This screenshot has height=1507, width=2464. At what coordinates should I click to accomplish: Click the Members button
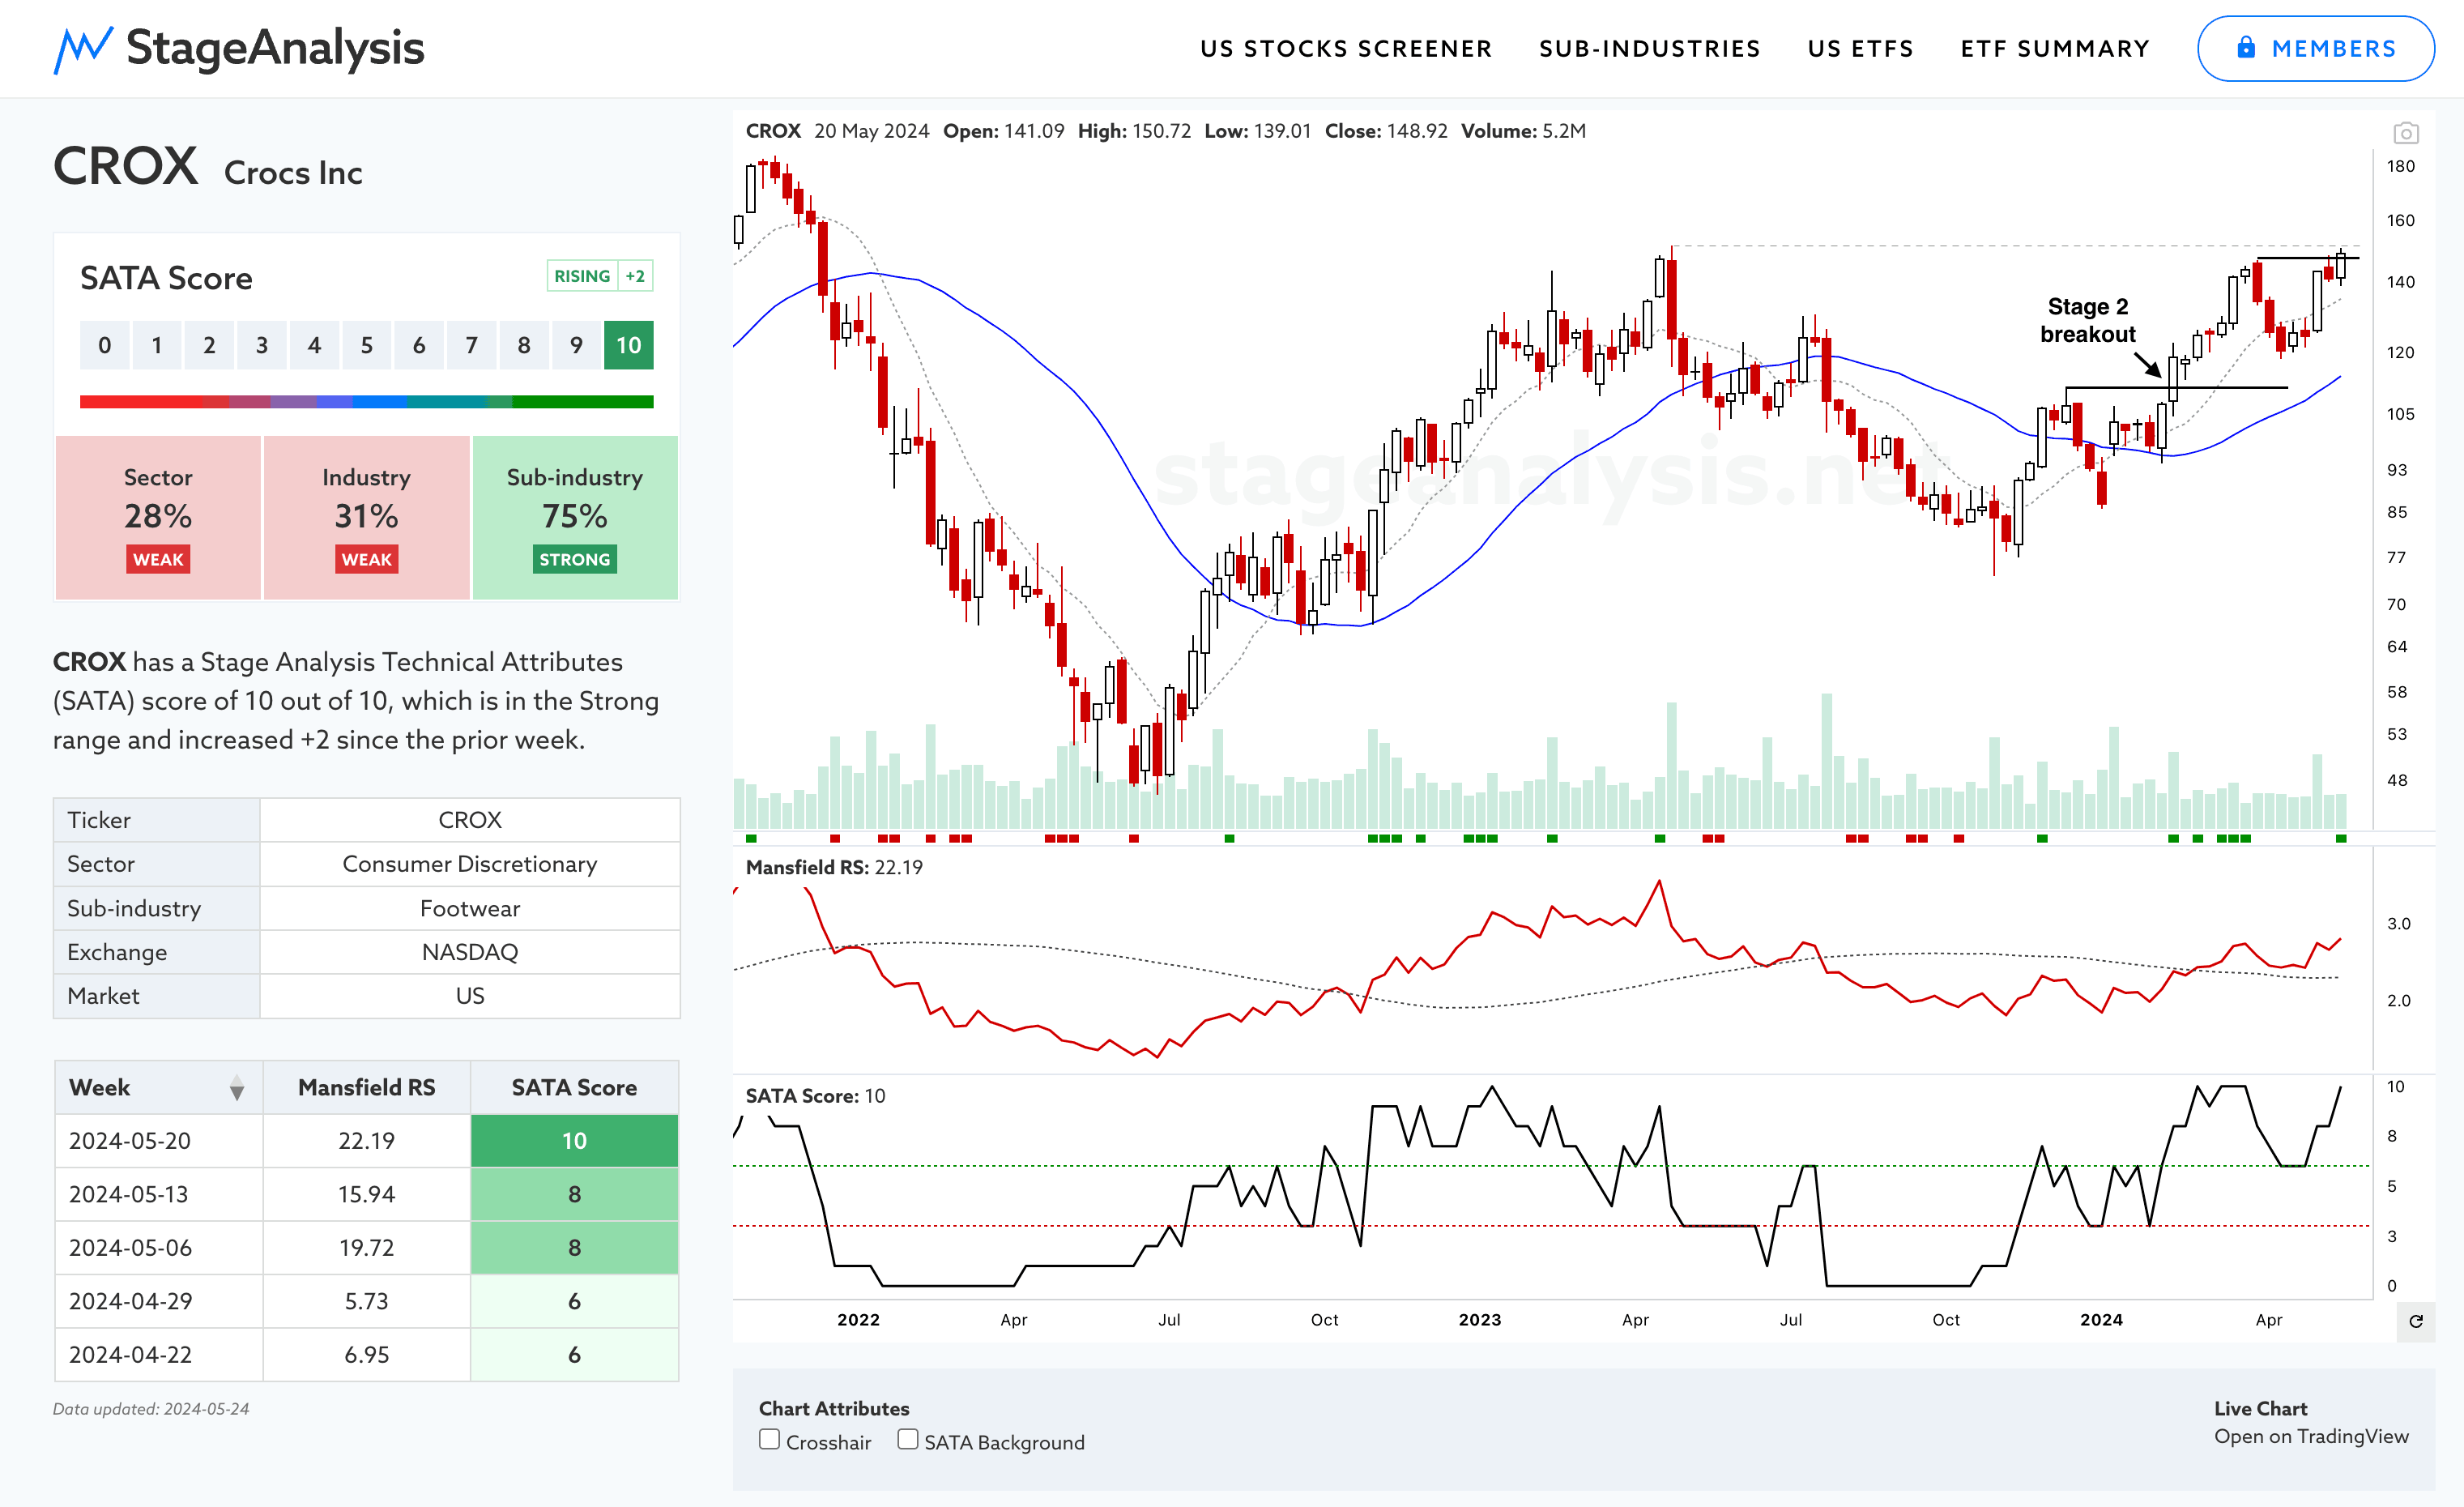(2316, 49)
